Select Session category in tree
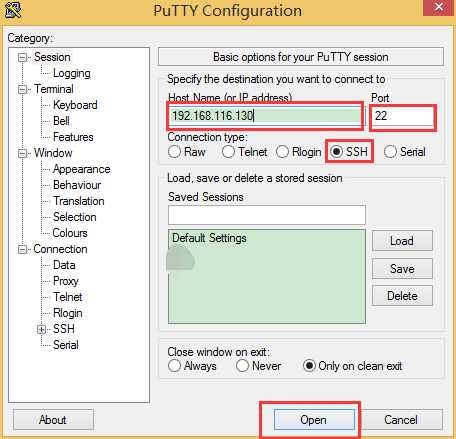Screen dimensions: 456x439 tap(52, 57)
